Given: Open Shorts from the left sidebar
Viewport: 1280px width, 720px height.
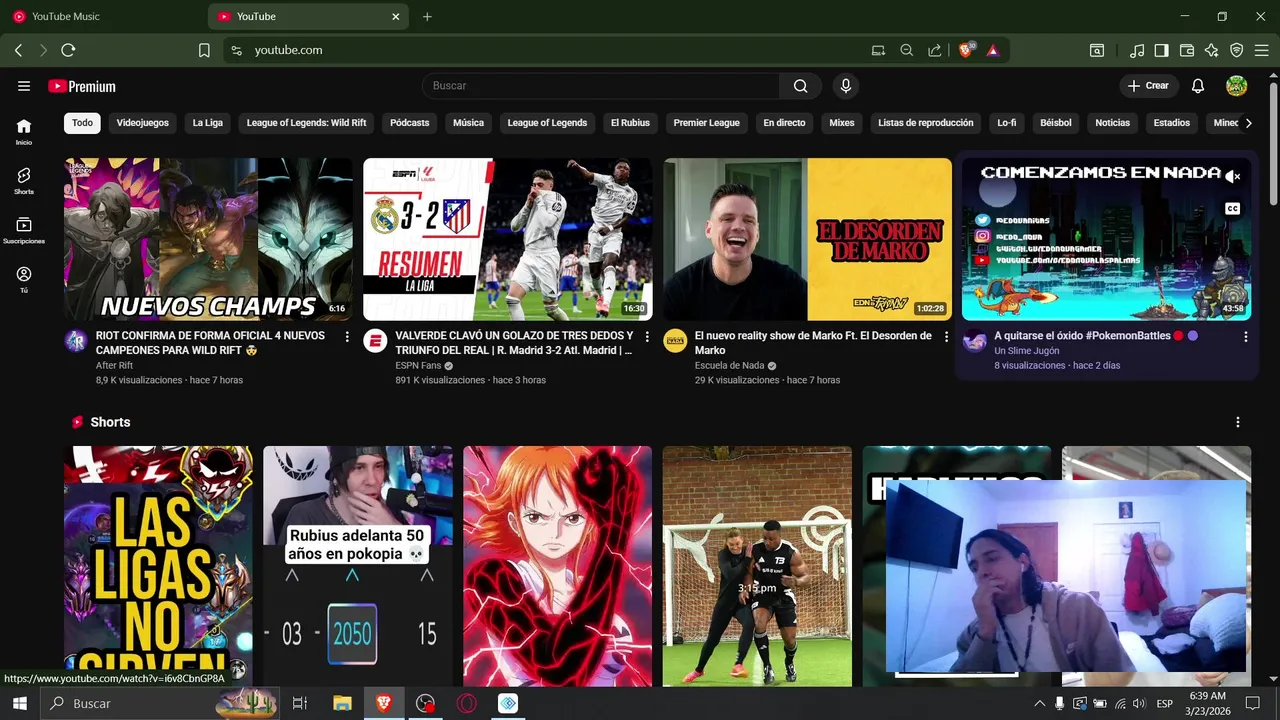Looking at the screenshot, I should (x=24, y=180).
